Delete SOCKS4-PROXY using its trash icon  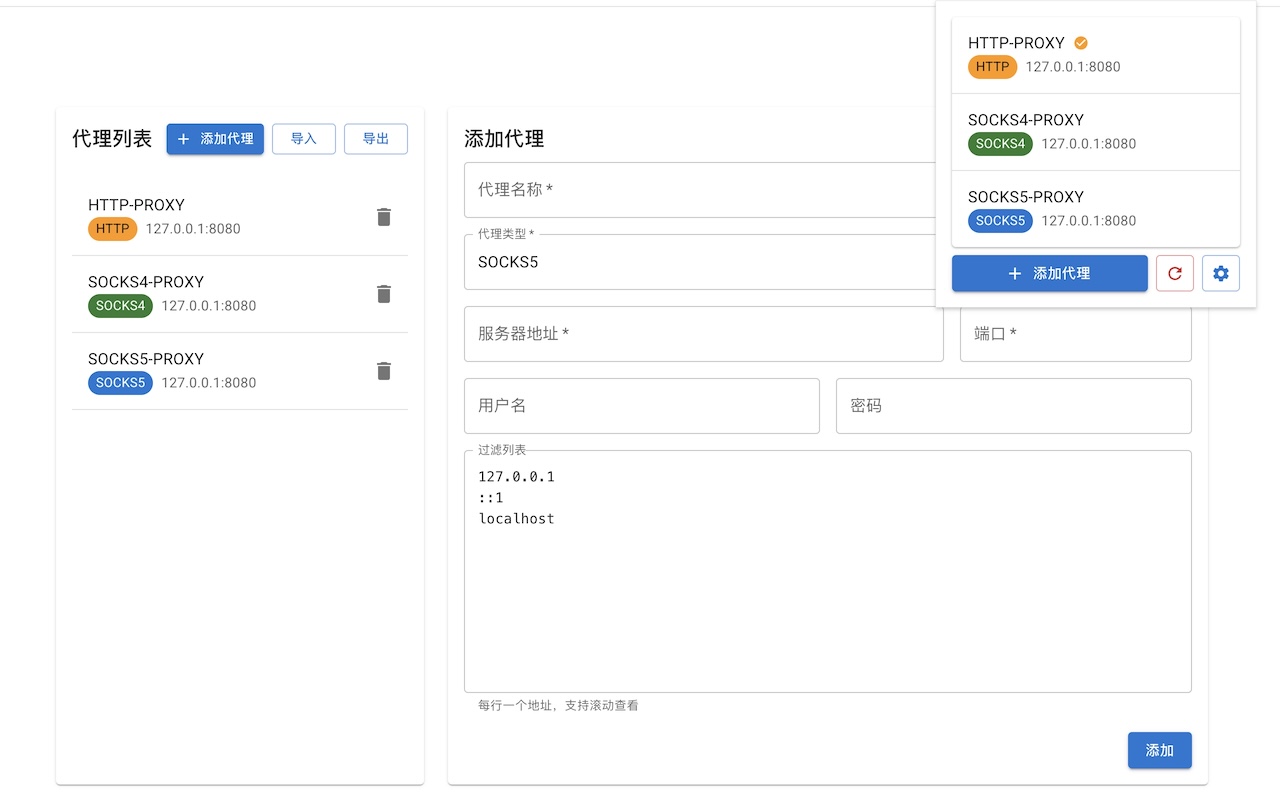point(383,294)
